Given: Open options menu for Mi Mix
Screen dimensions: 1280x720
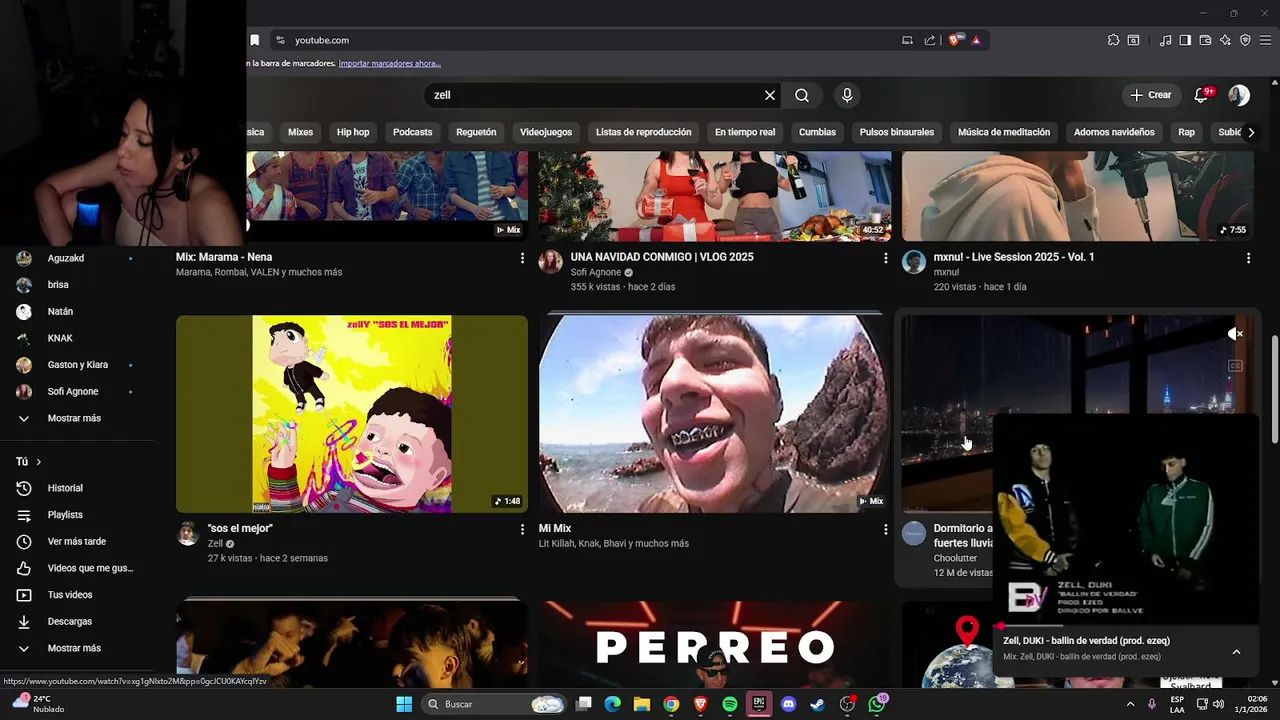Looking at the screenshot, I should (885, 529).
